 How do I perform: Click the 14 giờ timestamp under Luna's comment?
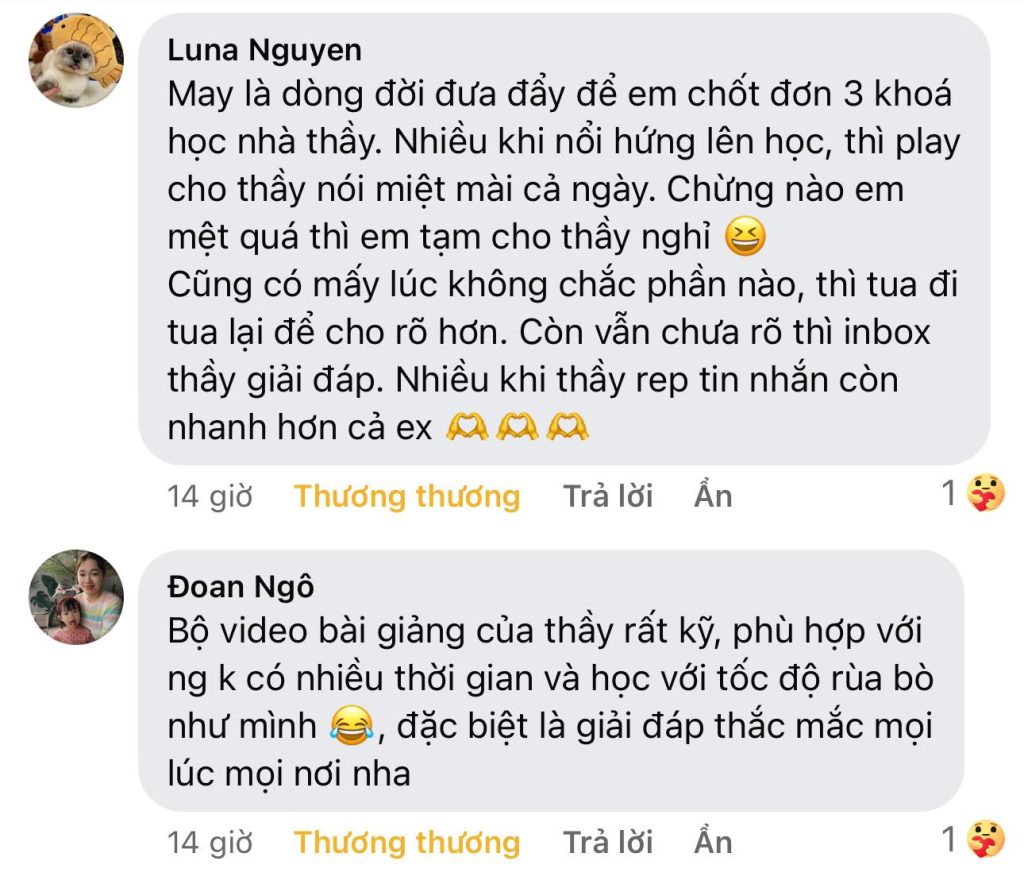210,496
